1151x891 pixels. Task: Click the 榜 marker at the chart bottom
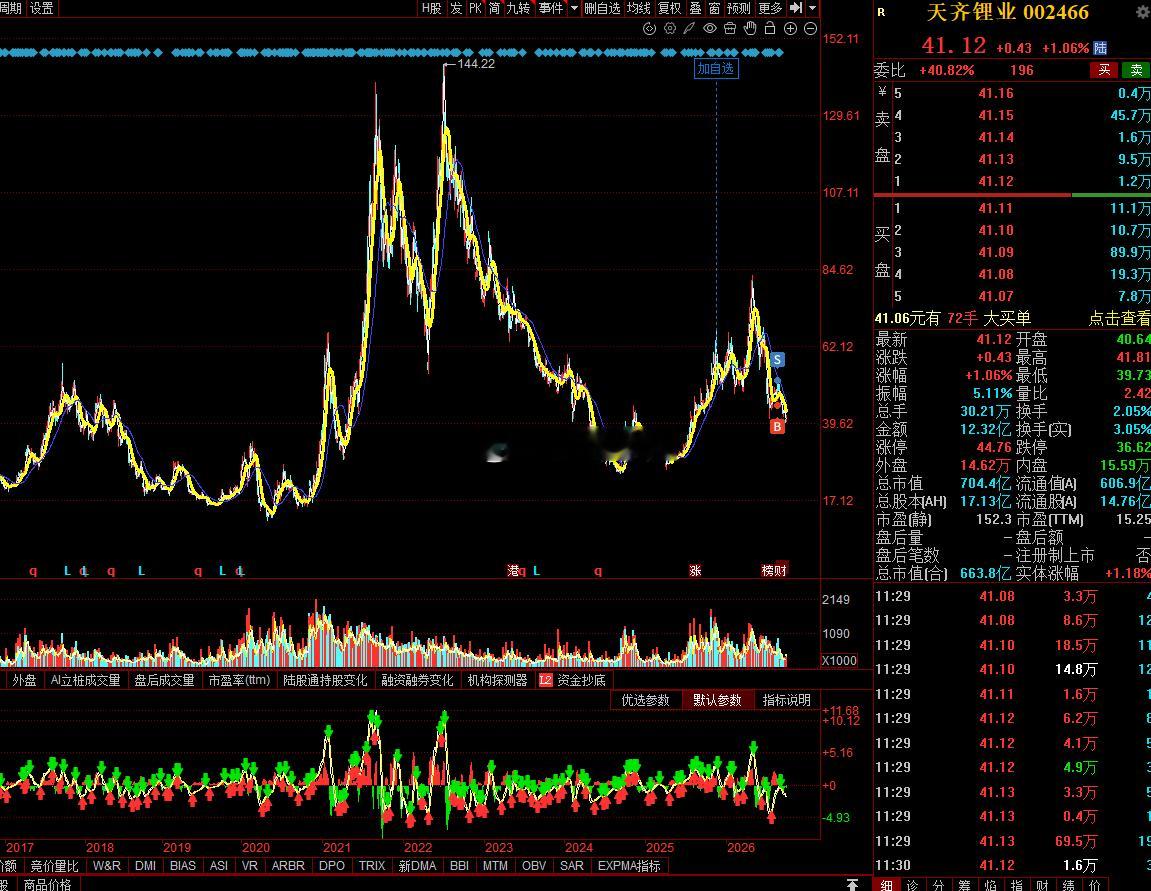click(x=767, y=570)
